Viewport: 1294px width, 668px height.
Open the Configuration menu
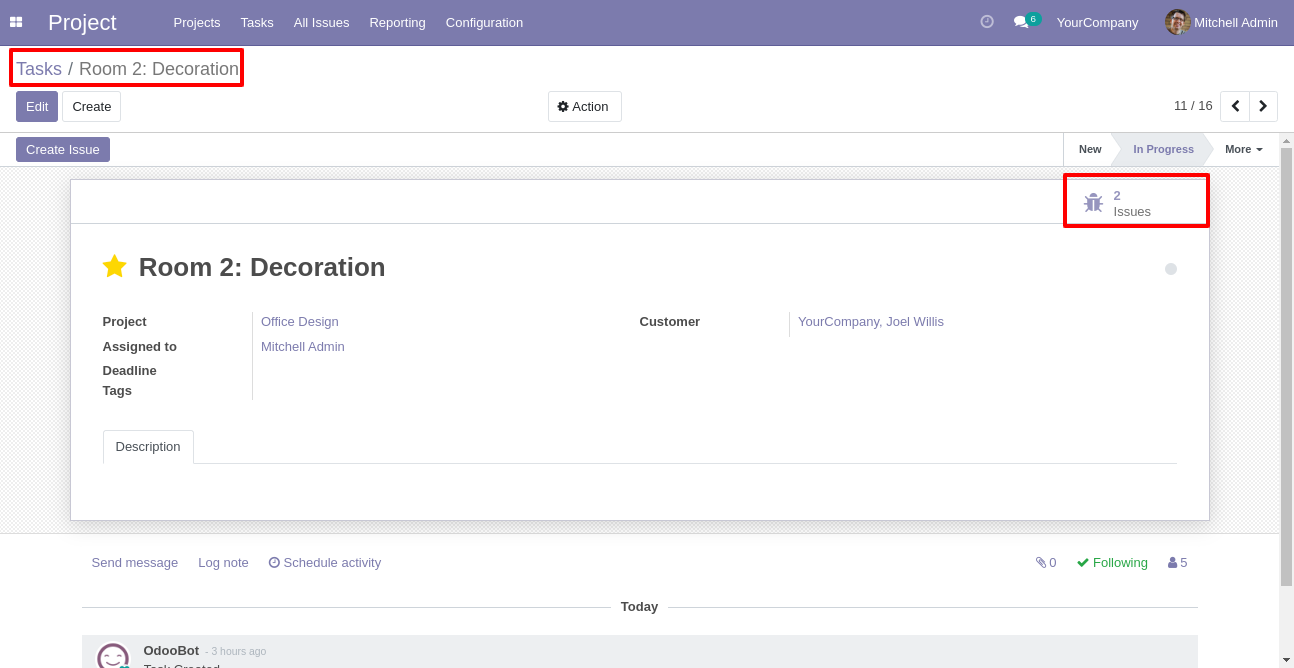click(484, 22)
